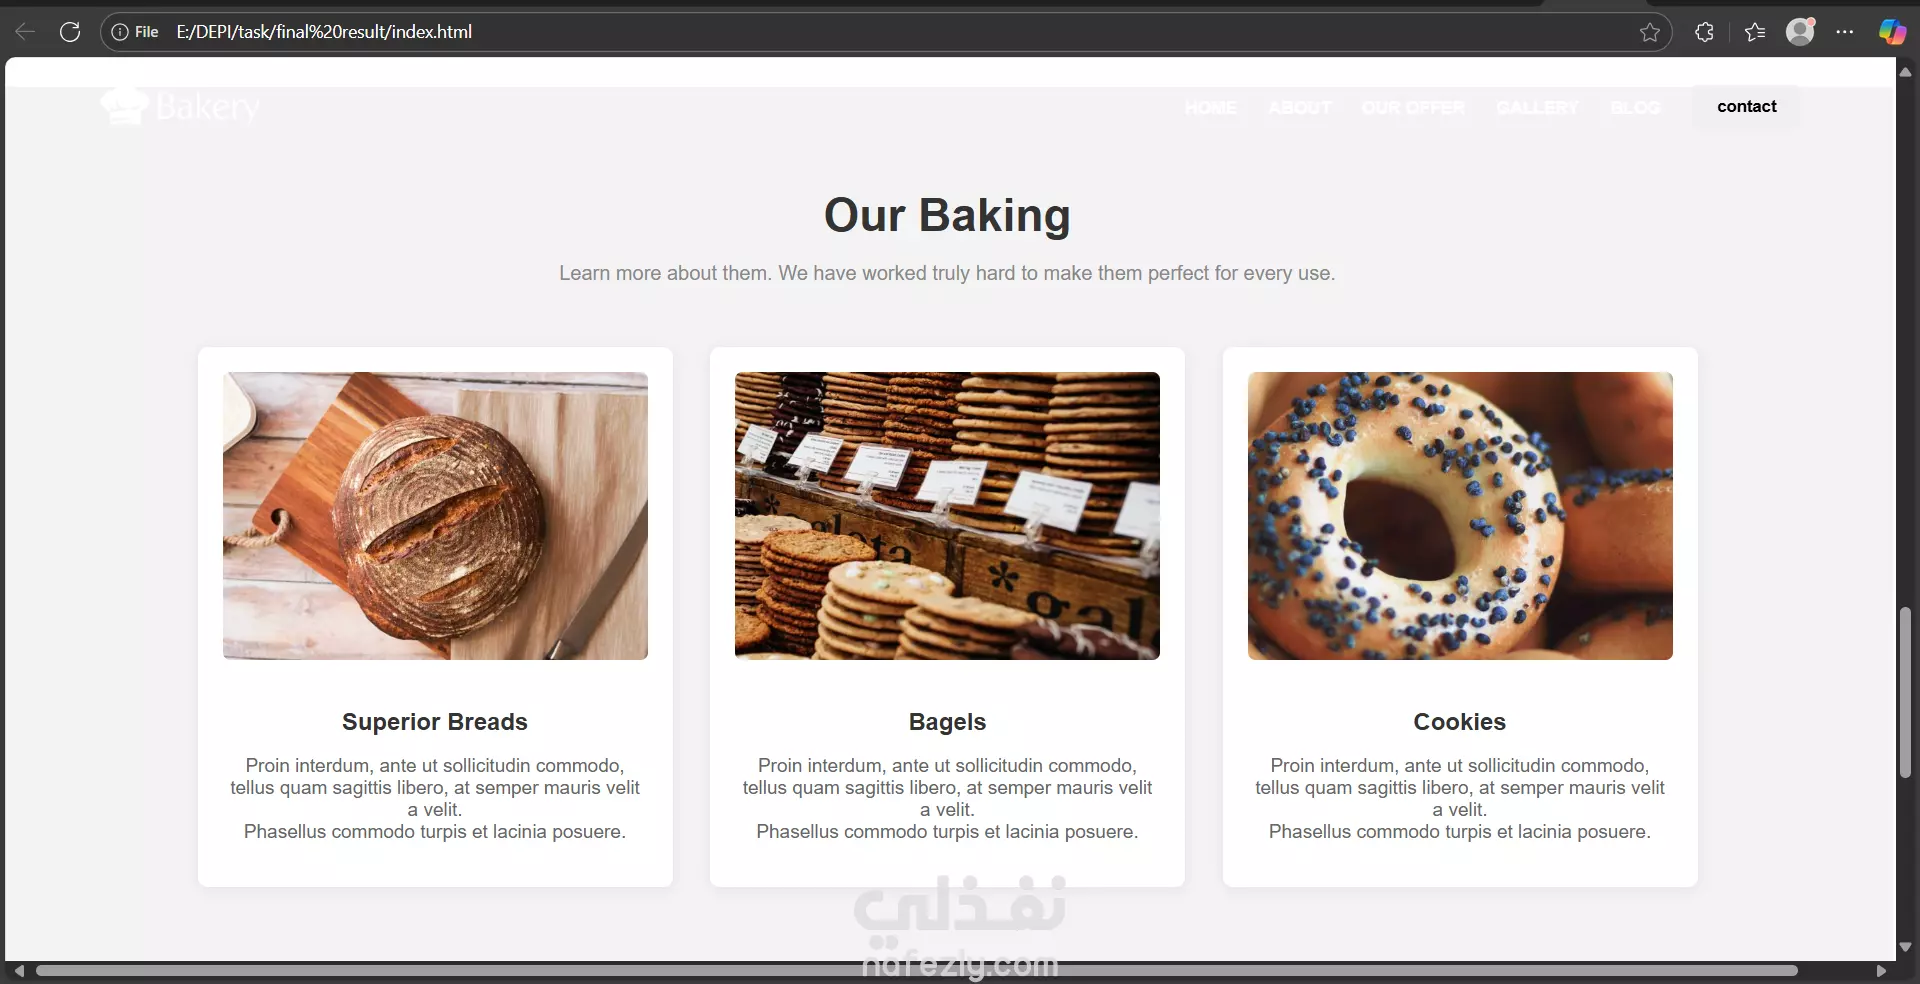The height and width of the screenshot is (984, 1920).
Task: Open the browser settings ellipsis menu
Action: click(x=1845, y=32)
